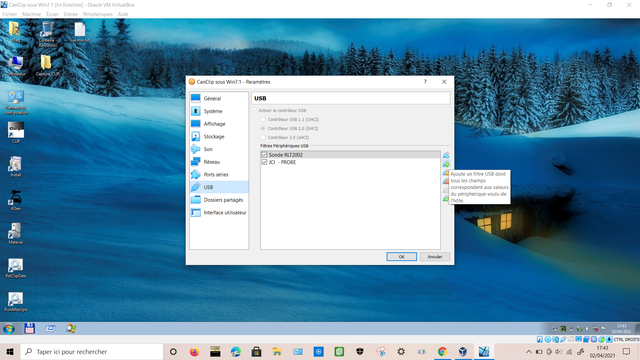Click the guest network tray icon with red X
Viewport: 640px width, 360px height.
click(x=596, y=329)
